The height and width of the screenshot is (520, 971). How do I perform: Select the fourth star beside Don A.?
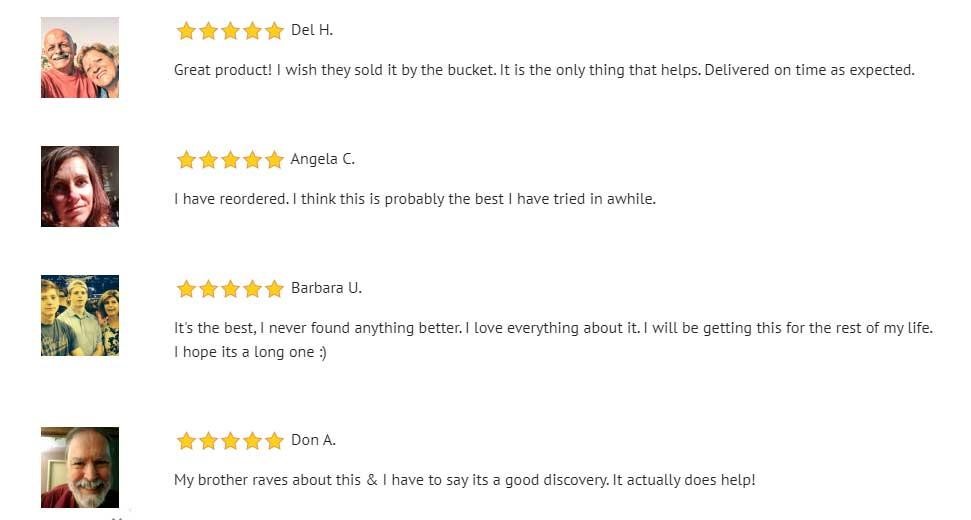click(252, 441)
